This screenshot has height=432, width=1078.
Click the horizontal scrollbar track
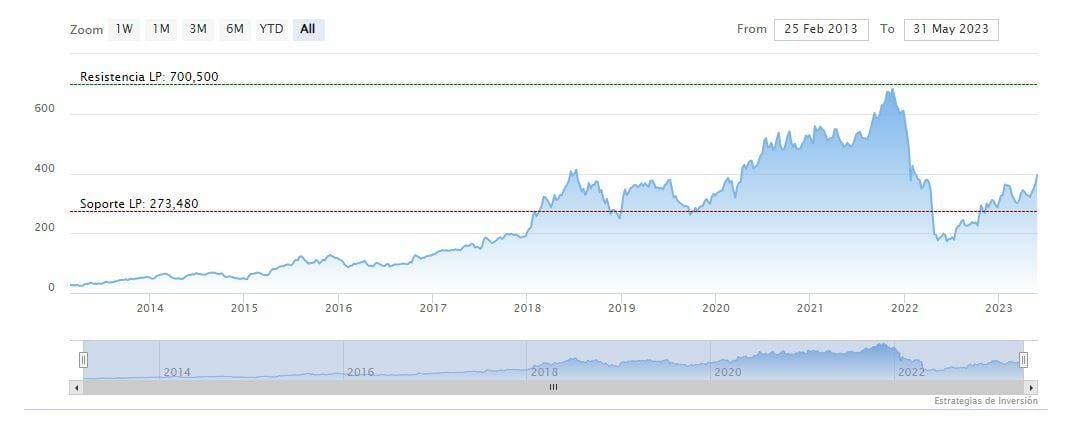coord(300,387)
